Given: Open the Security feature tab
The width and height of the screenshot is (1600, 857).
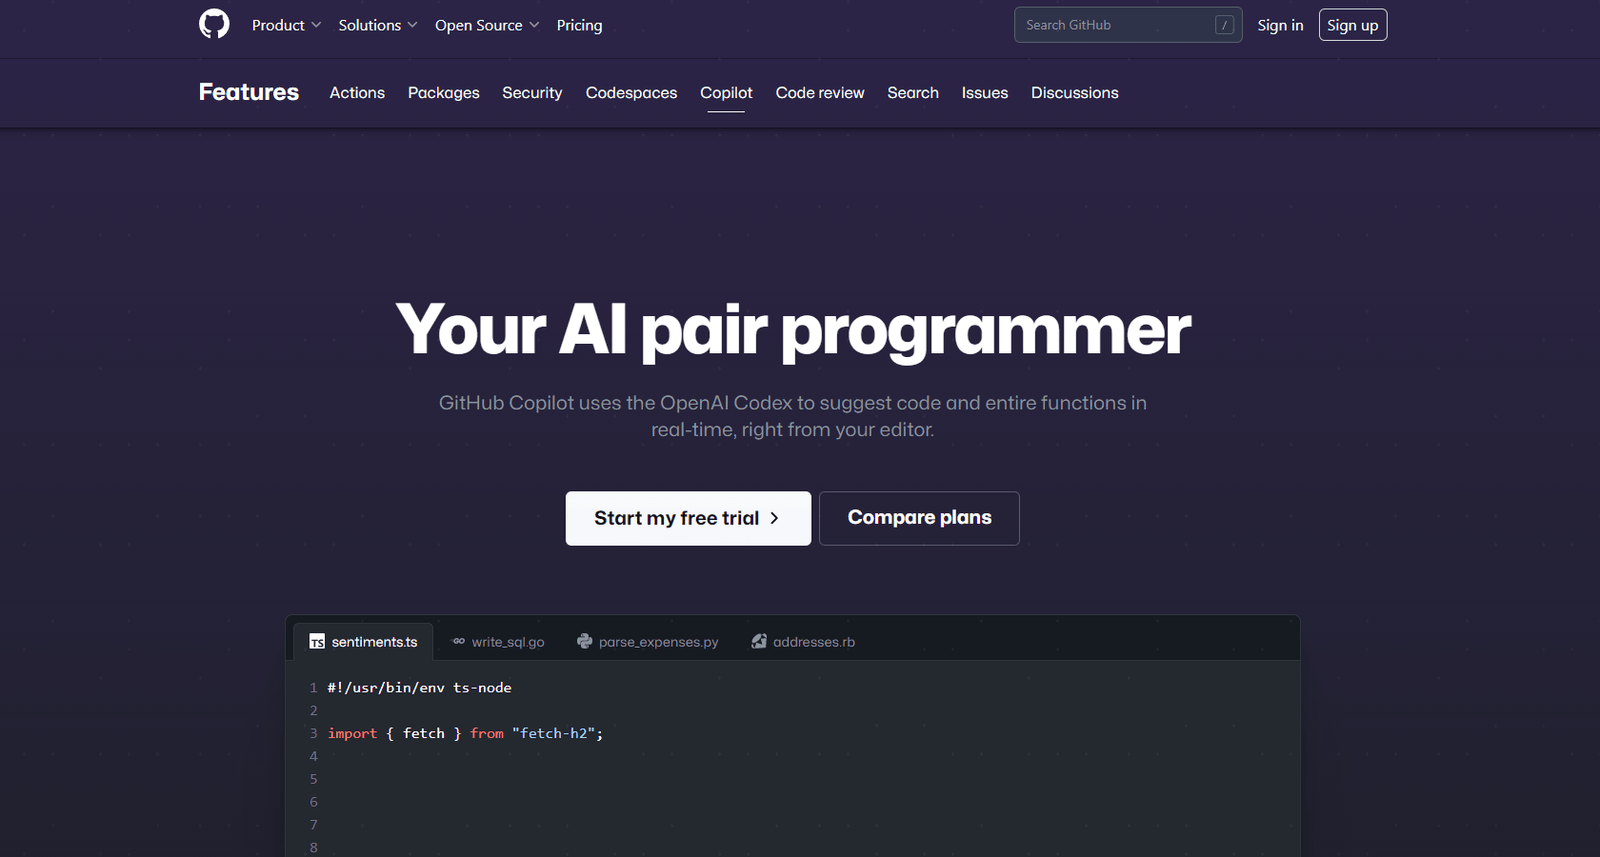Looking at the screenshot, I should pyautogui.click(x=532, y=93).
